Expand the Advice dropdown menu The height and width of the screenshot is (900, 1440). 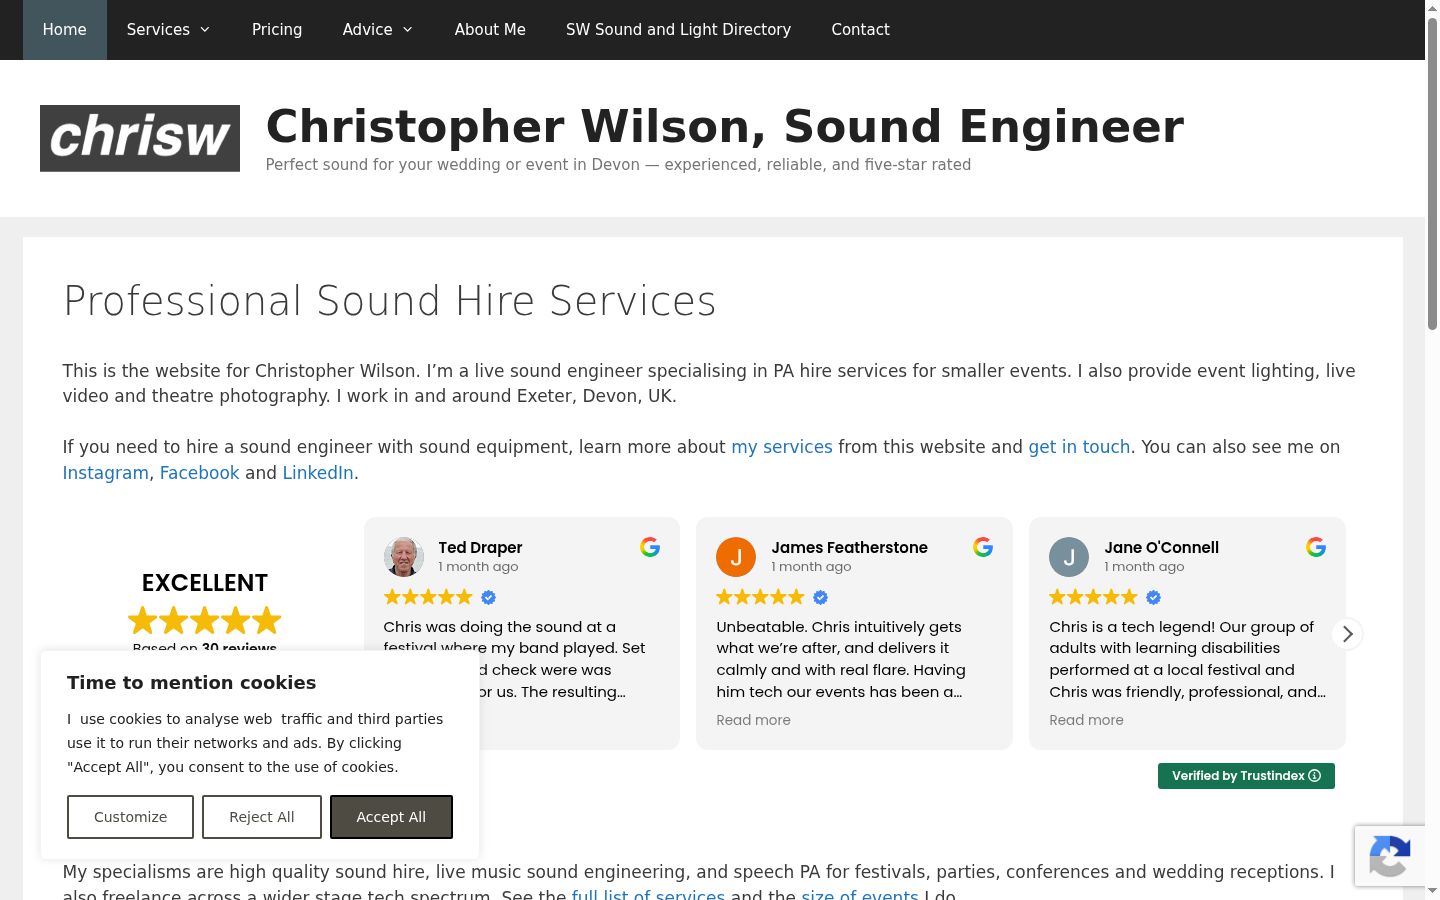pyautogui.click(x=378, y=30)
